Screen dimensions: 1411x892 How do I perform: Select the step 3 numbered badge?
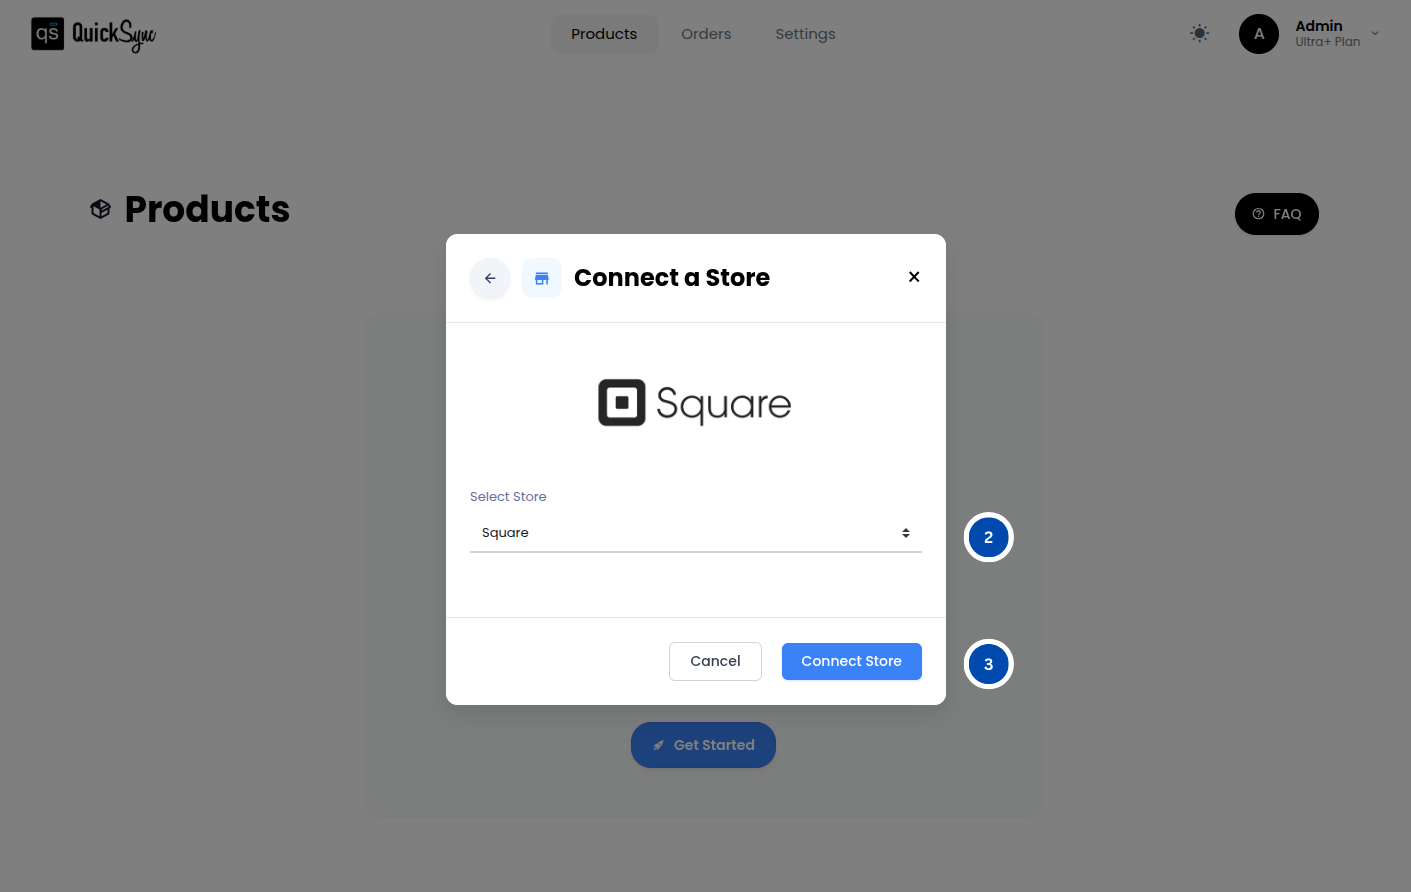click(988, 664)
